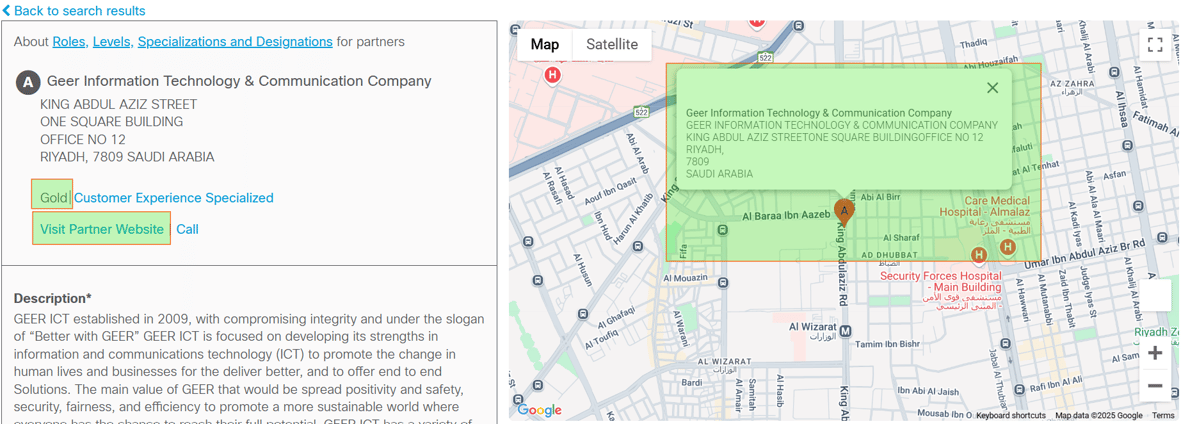The width and height of the screenshot is (1181, 424).
Task: Click the Description* heading
Action: pyautogui.click(x=53, y=298)
